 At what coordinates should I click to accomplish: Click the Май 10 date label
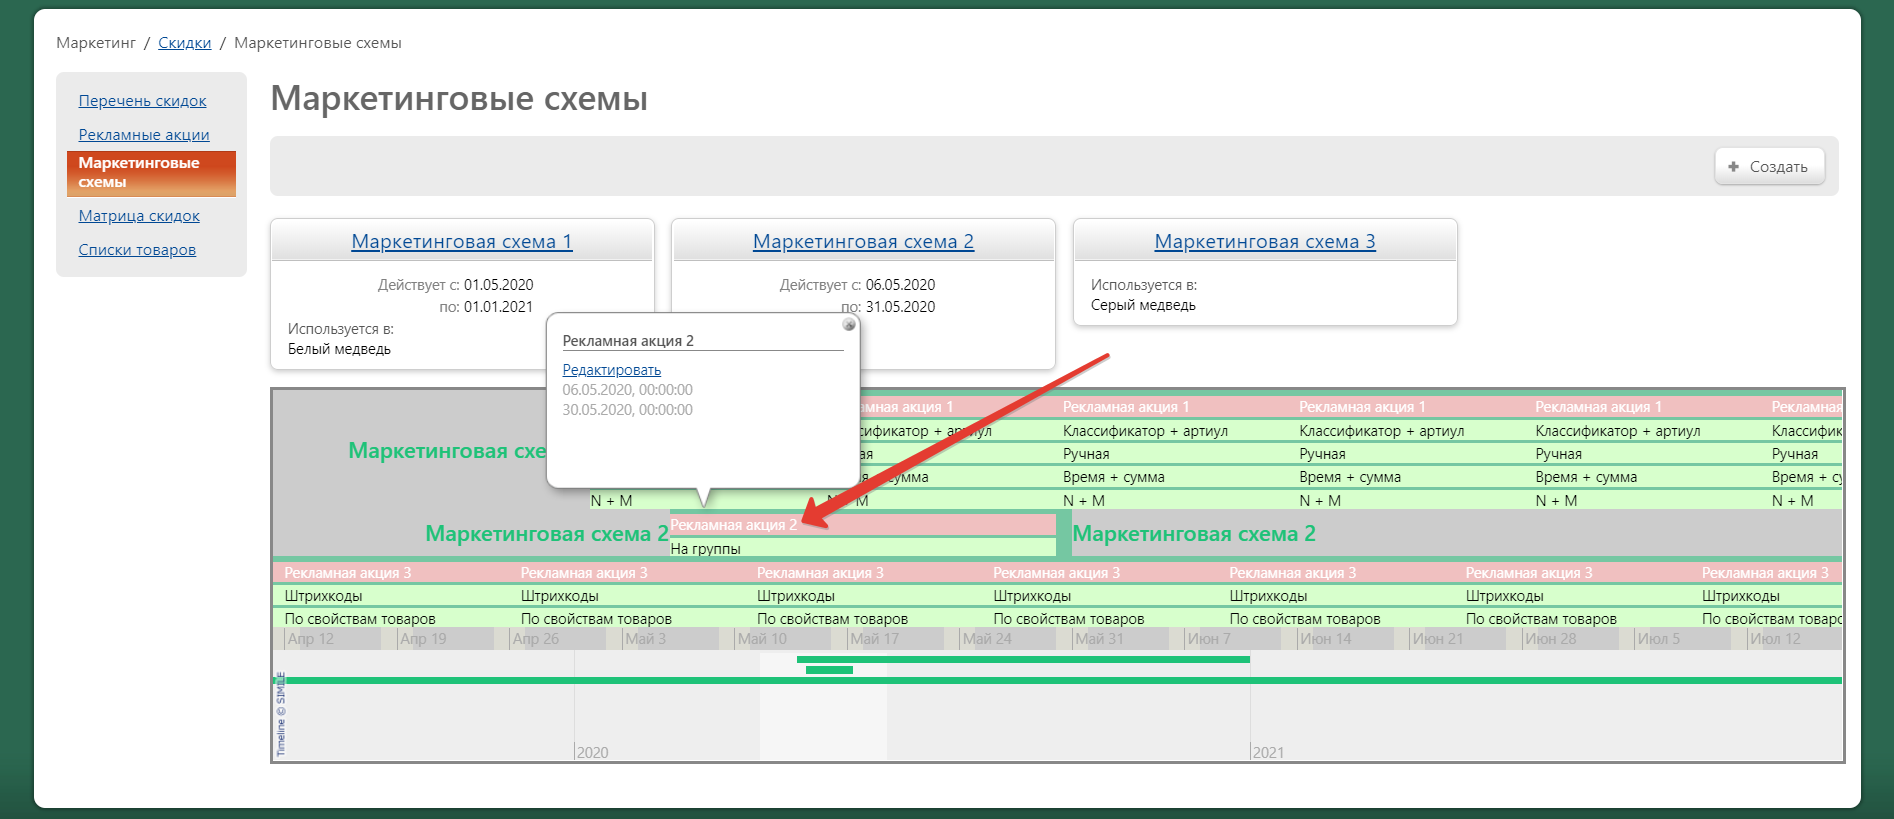(x=762, y=639)
